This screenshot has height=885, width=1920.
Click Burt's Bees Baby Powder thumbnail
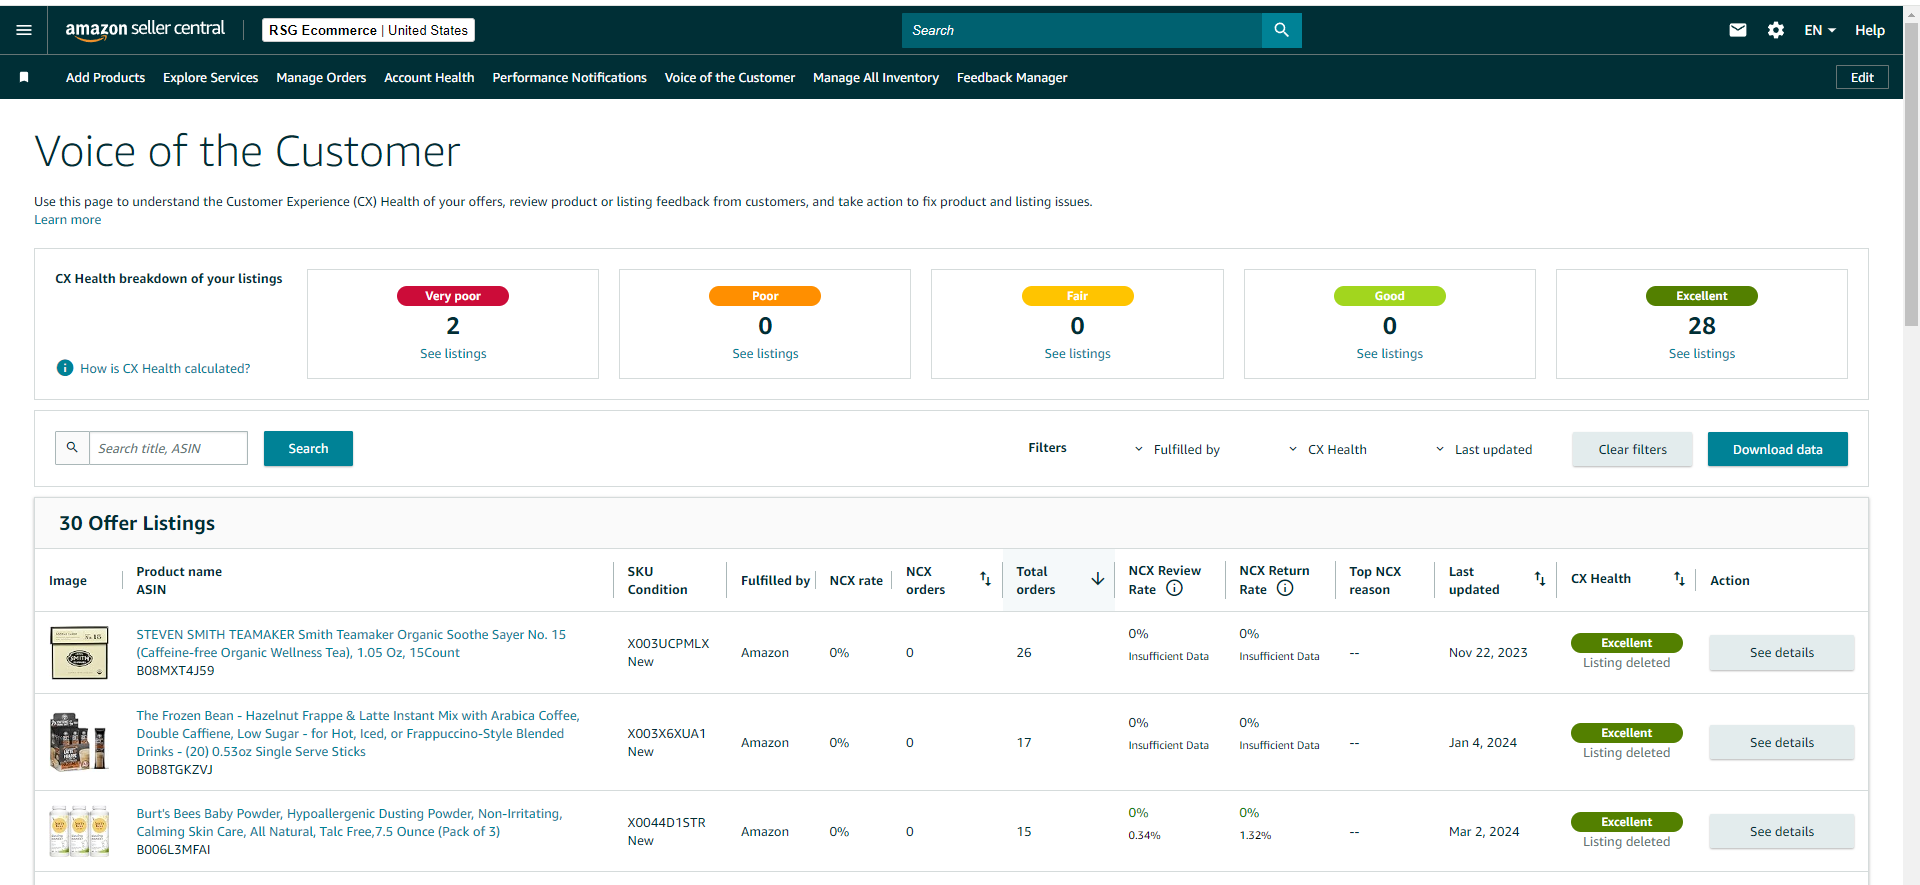pyautogui.click(x=79, y=831)
